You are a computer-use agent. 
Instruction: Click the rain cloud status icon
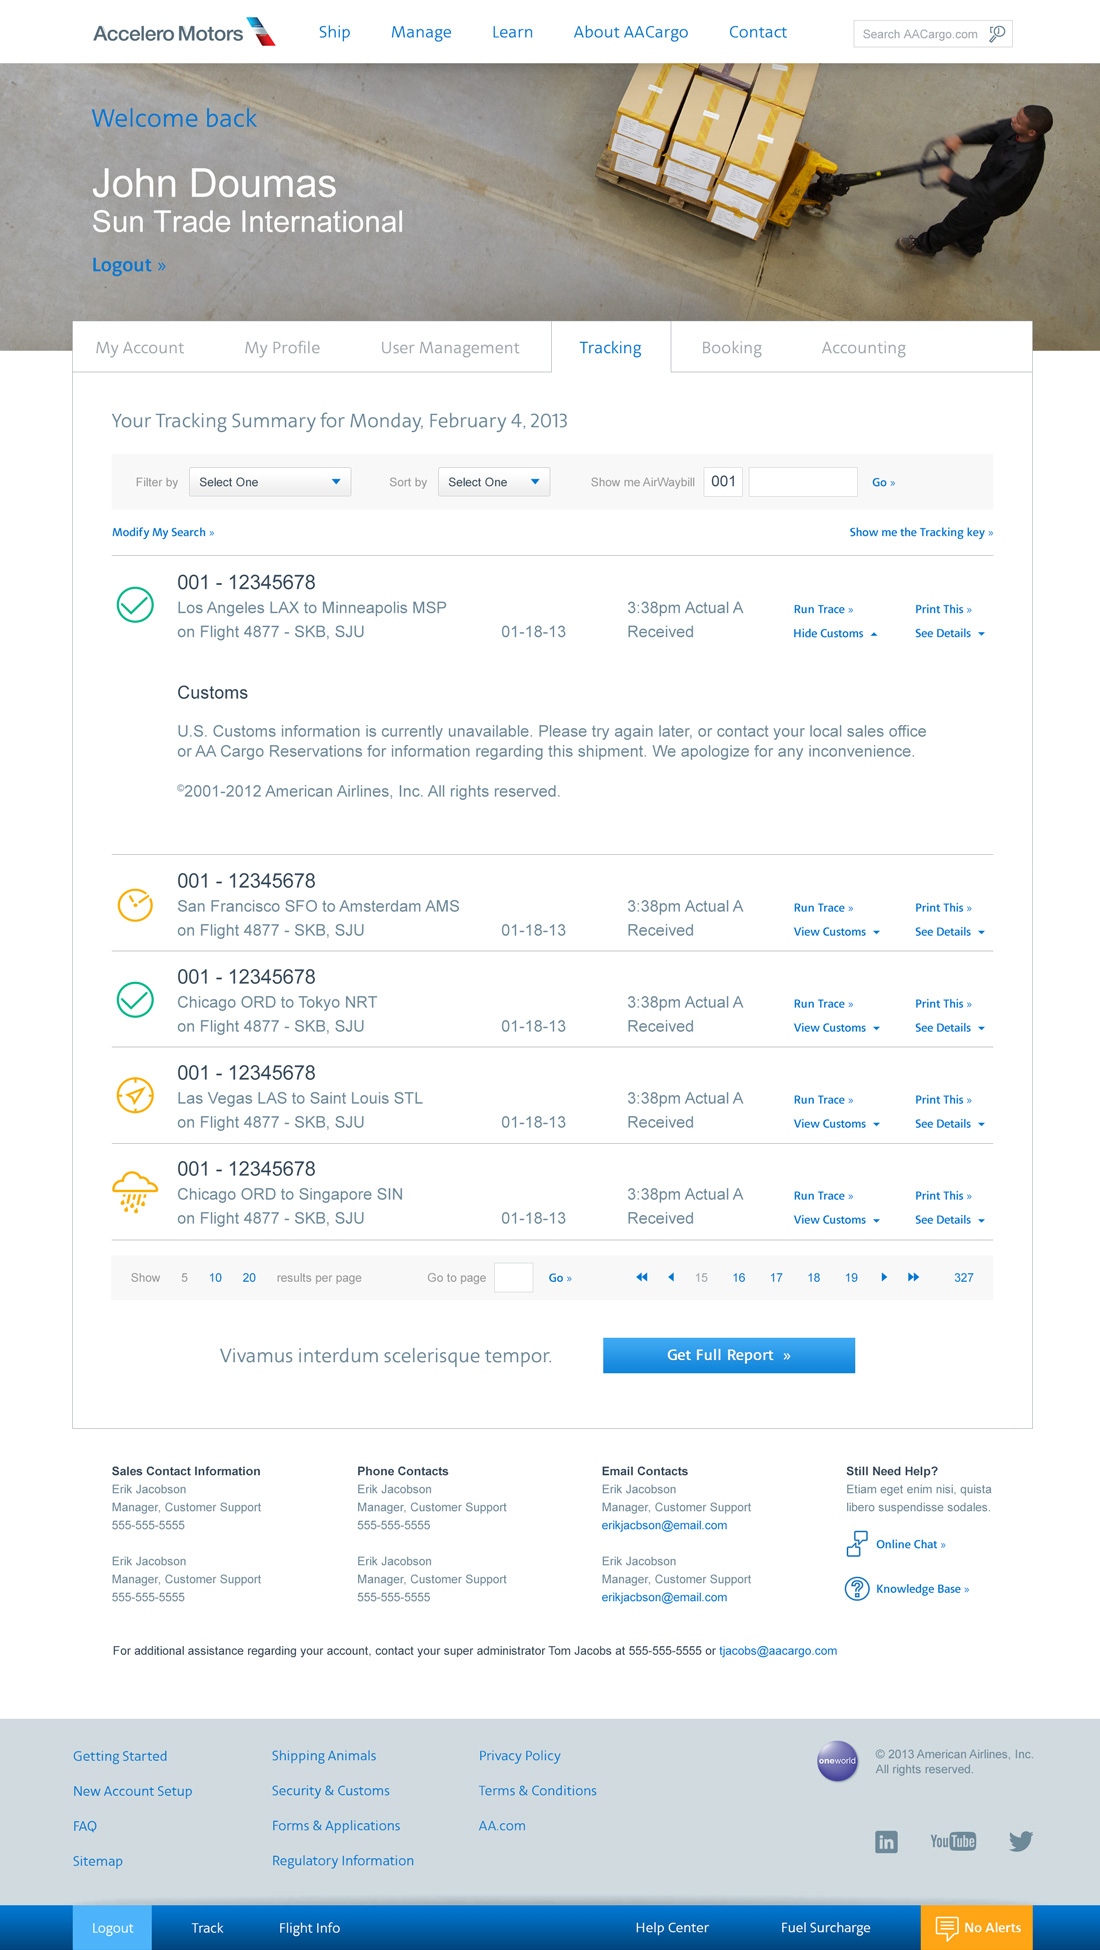click(x=135, y=1192)
